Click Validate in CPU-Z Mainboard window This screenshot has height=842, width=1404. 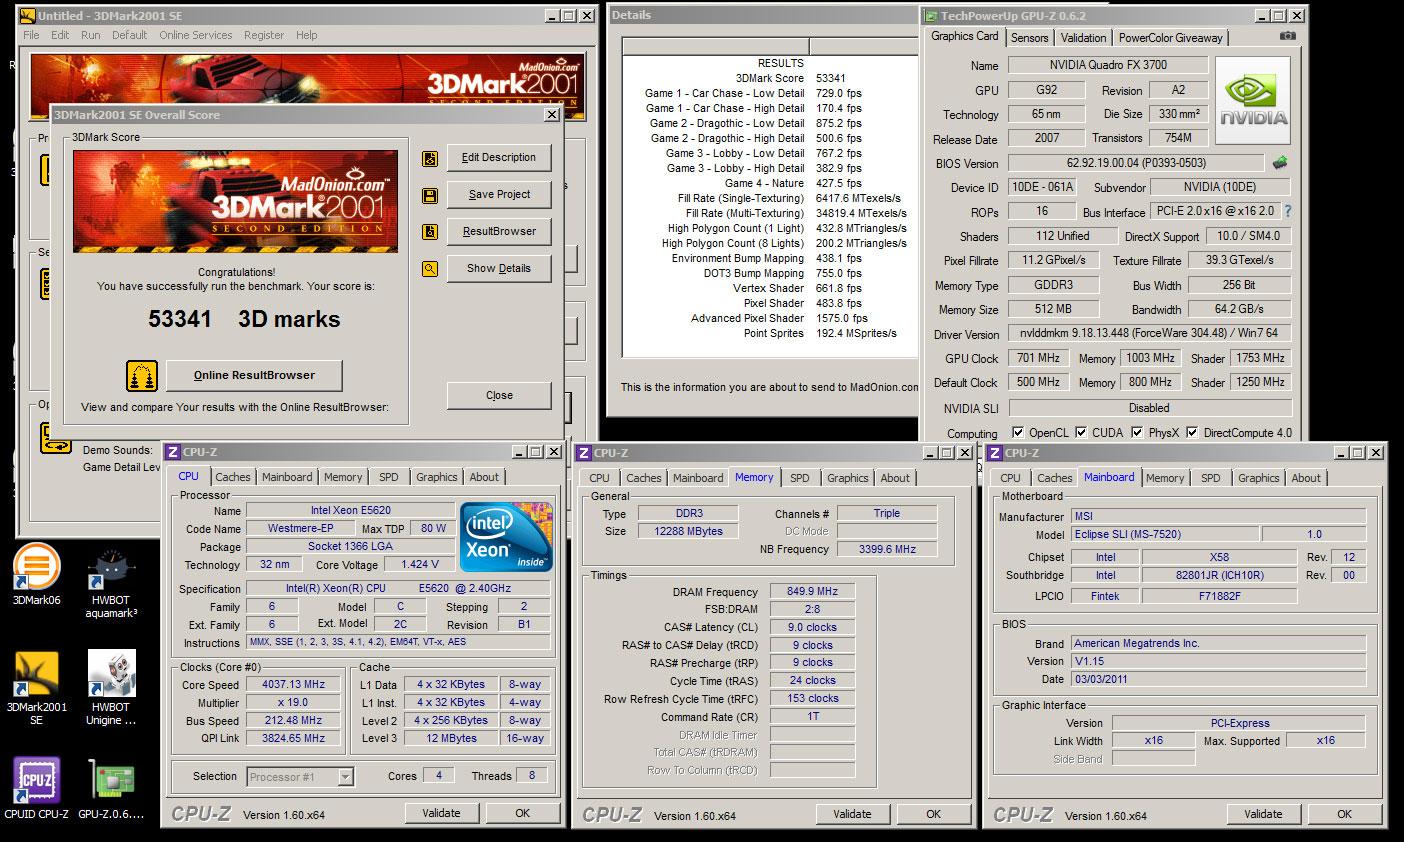coord(1263,815)
